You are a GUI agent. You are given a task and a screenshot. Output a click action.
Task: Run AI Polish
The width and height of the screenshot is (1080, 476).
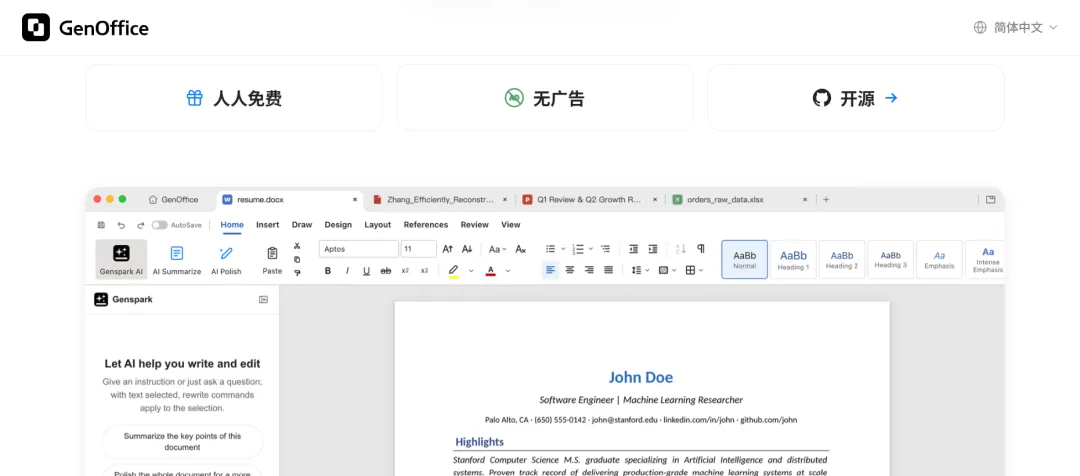point(226,260)
